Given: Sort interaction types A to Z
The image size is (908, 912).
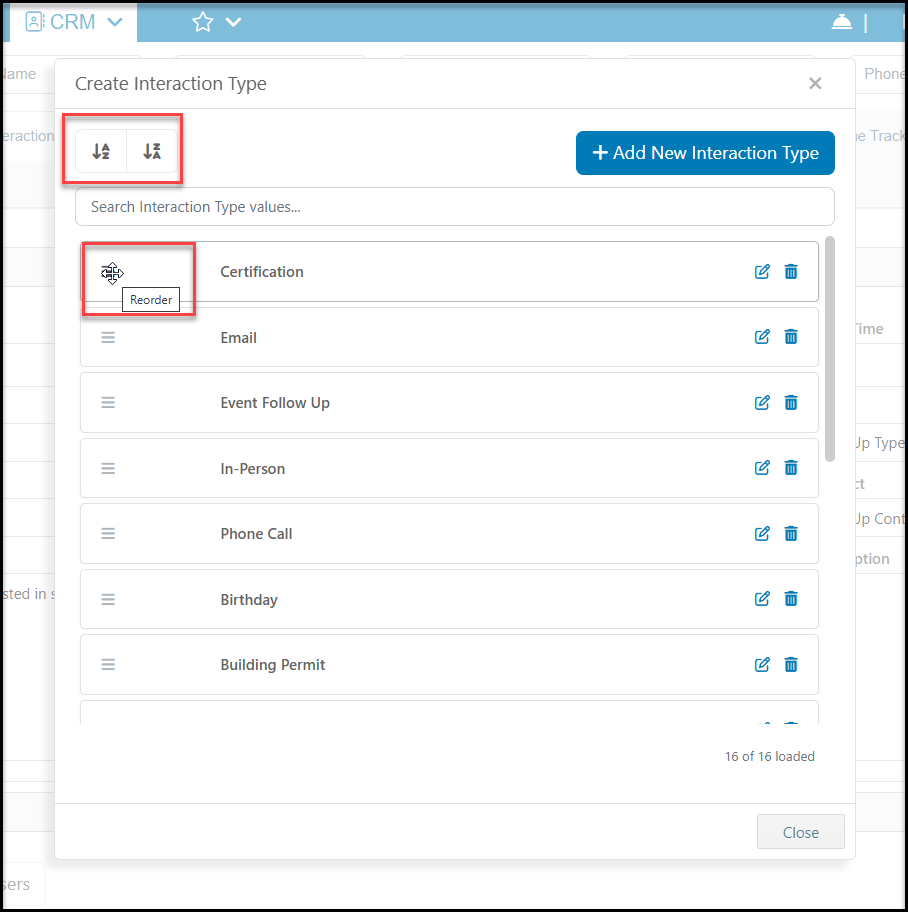Looking at the screenshot, I should [x=101, y=151].
